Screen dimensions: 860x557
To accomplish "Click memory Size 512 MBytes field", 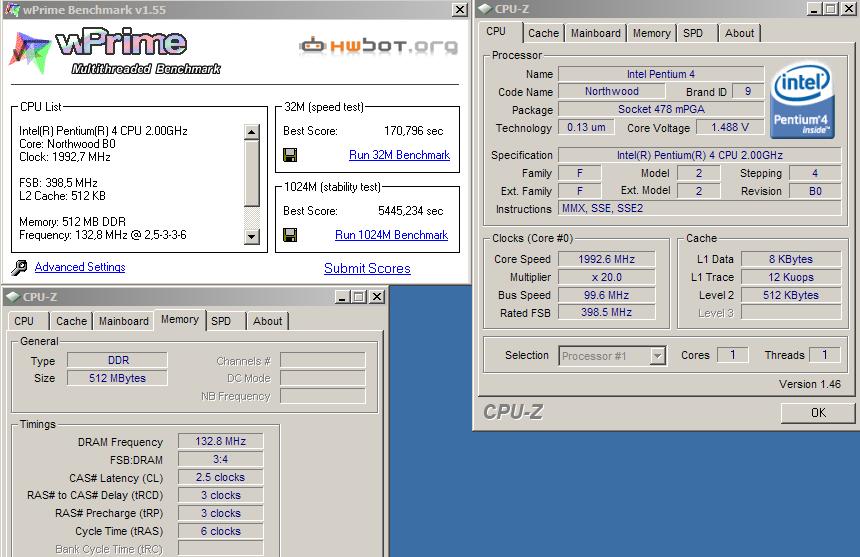I will tap(117, 378).
